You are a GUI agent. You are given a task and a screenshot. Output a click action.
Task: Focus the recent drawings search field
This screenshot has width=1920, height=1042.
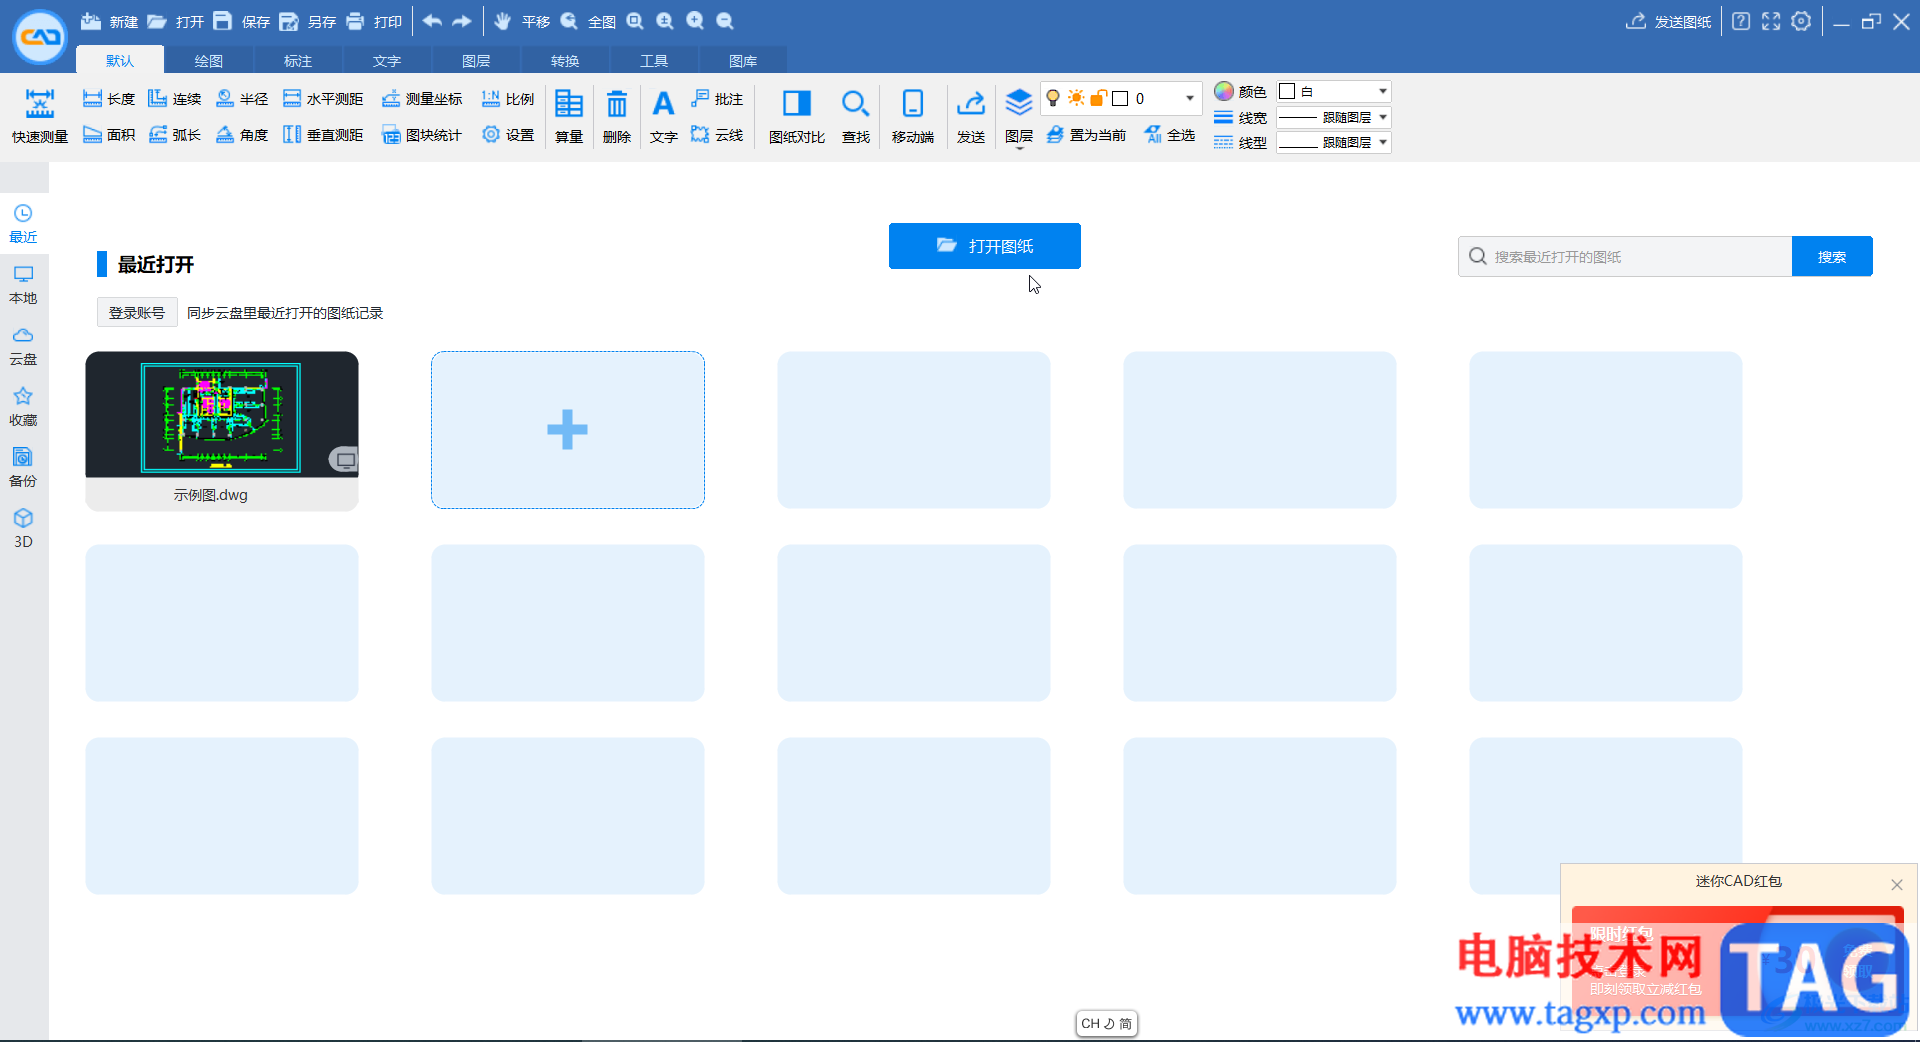[x=1625, y=257]
